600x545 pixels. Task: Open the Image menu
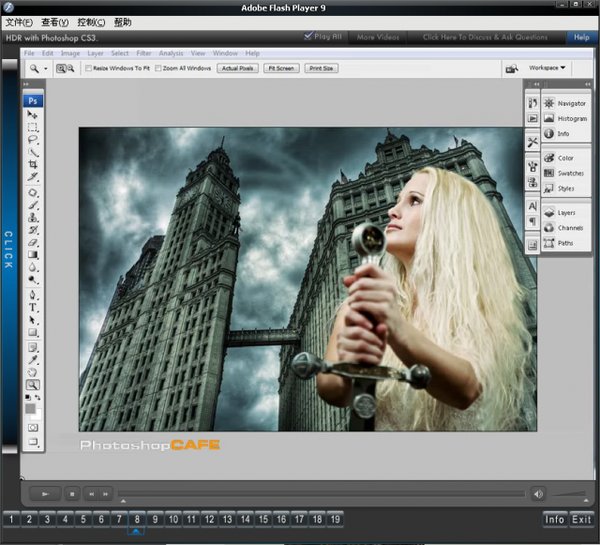pyautogui.click(x=70, y=52)
